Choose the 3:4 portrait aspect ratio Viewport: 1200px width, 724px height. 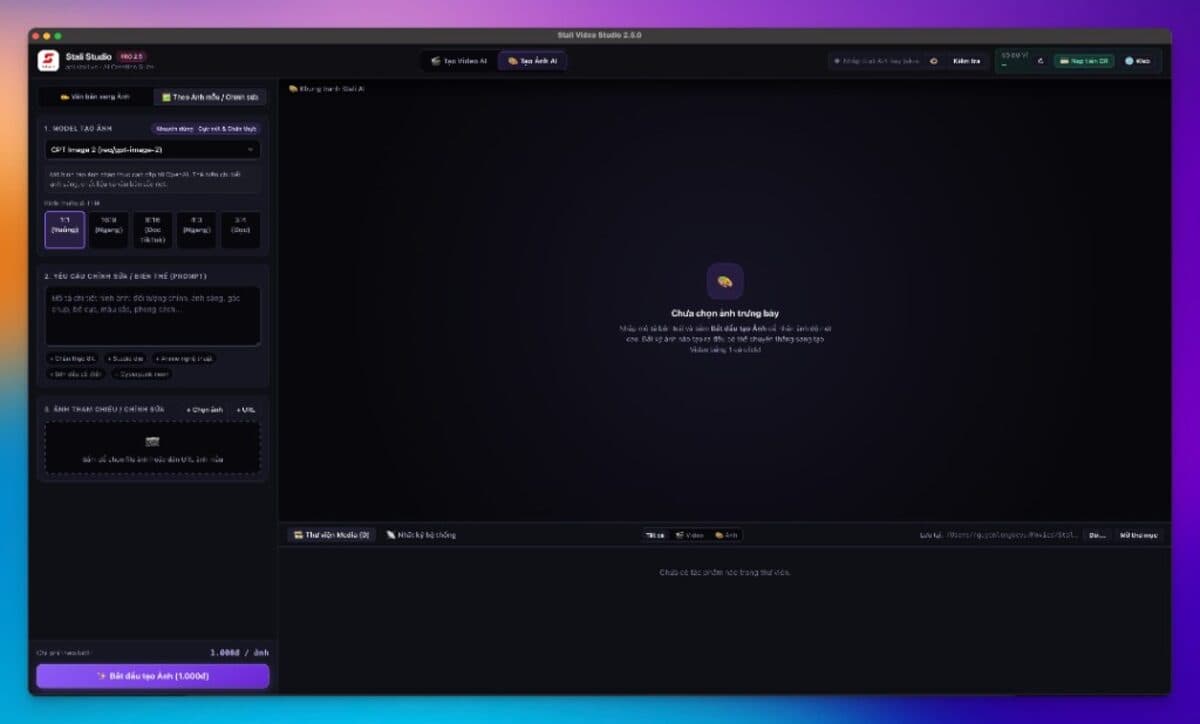240,229
